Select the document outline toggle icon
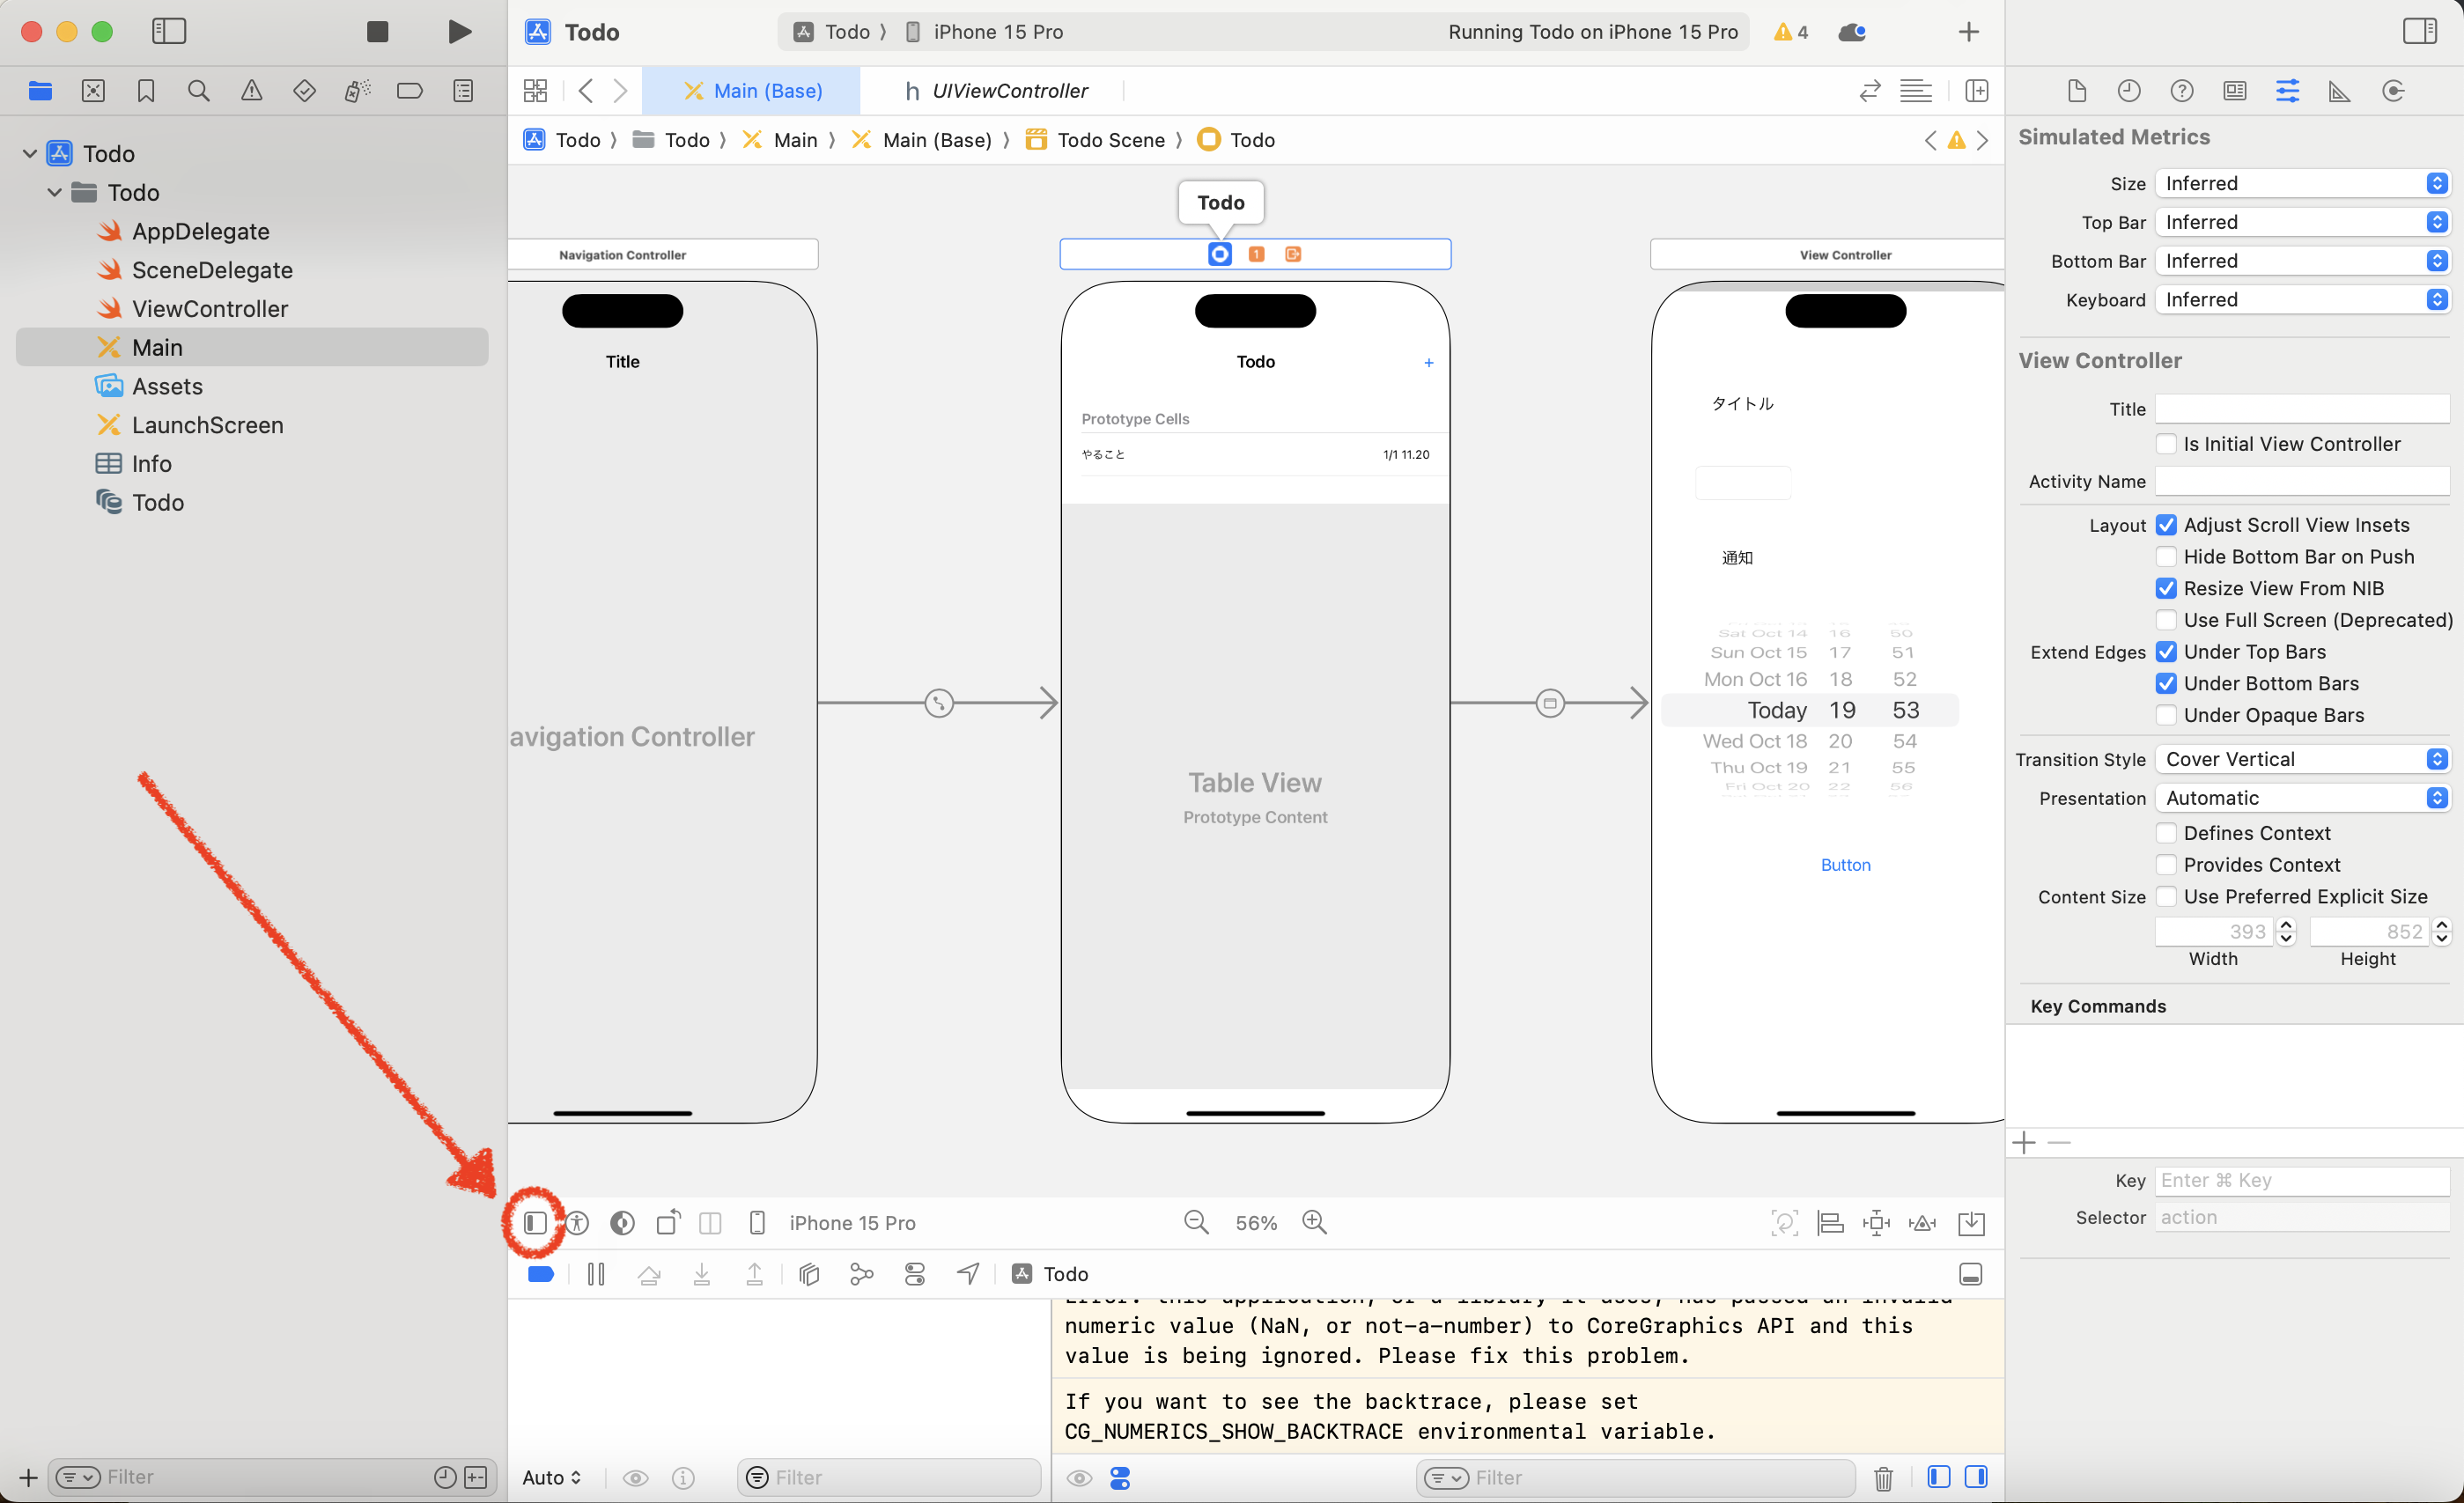2464x1503 pixels. click(535, 1221)
